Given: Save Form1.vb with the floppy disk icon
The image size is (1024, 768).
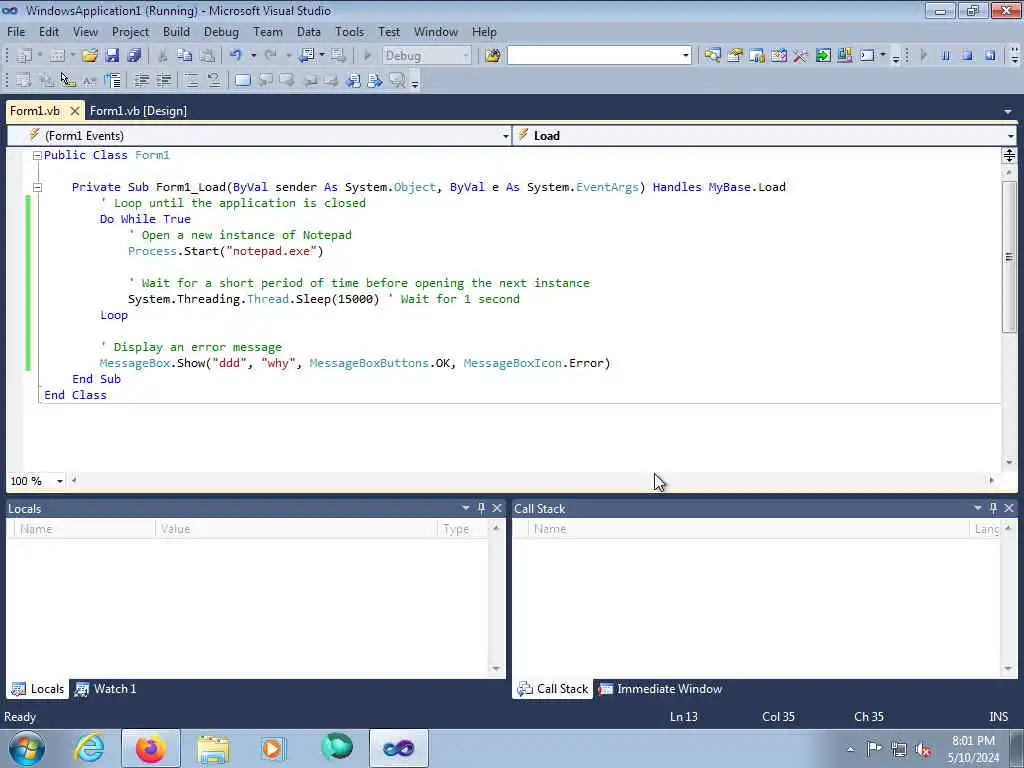Looking at the screenshot, I should pyautogui.click(x=112, y=56).
